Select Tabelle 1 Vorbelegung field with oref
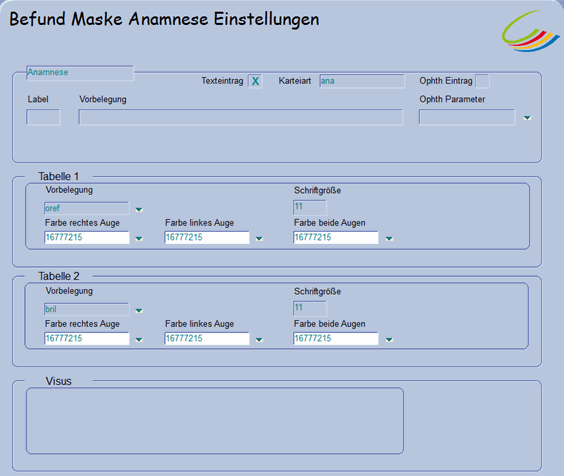Screen dimensions: 564x476 pyautogui.click(x=86, y=208)
